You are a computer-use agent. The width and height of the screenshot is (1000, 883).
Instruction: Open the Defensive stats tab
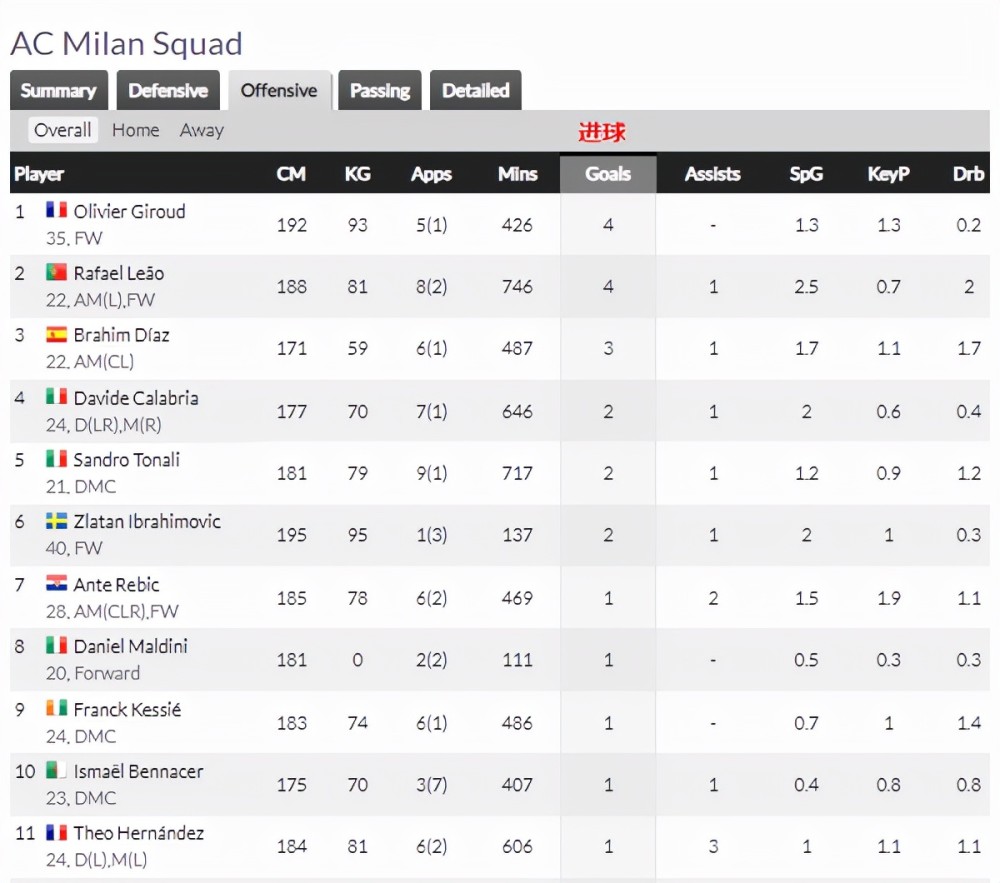[168, 91]
